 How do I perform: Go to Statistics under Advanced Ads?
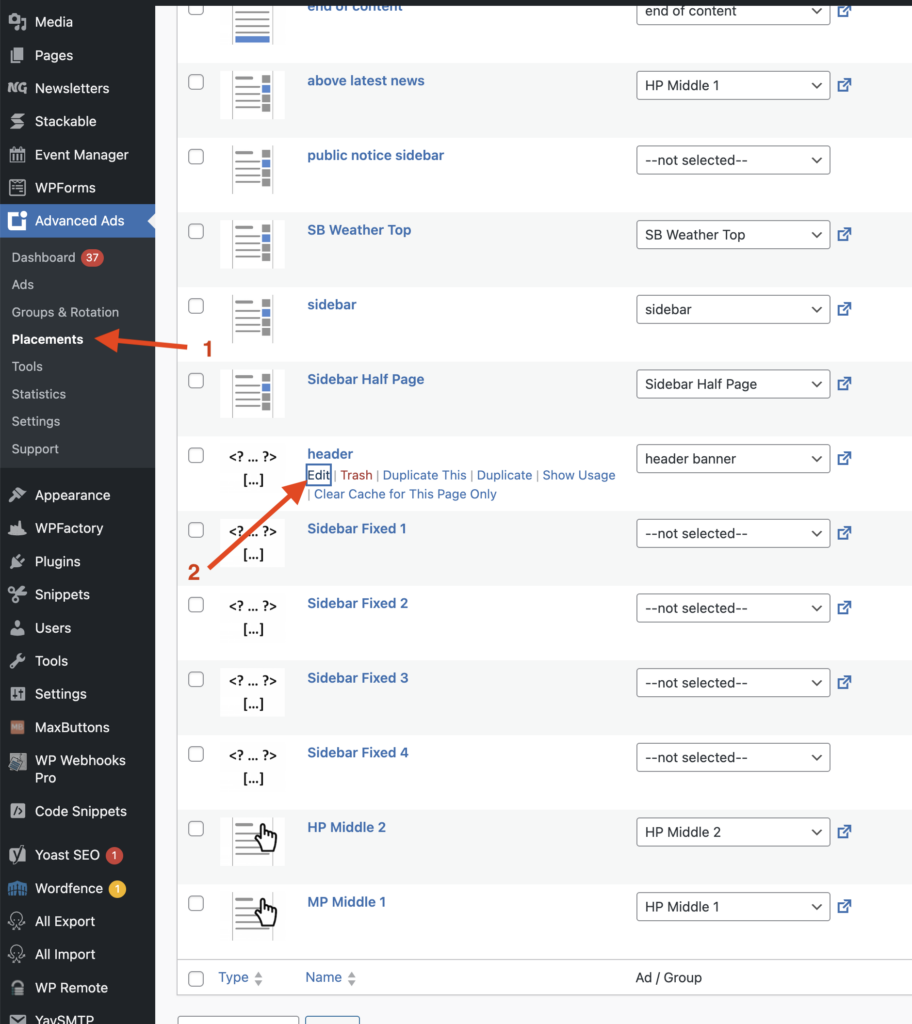39,394
